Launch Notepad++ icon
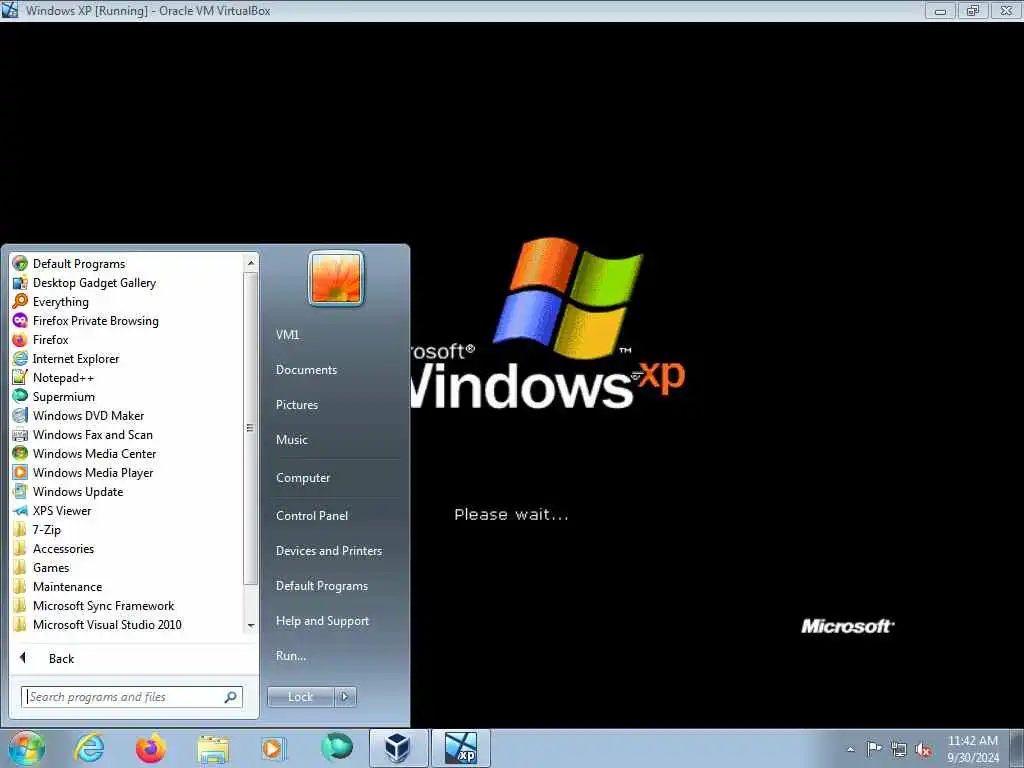Viewport: 1024px width, 768px height. pos(20,377)
